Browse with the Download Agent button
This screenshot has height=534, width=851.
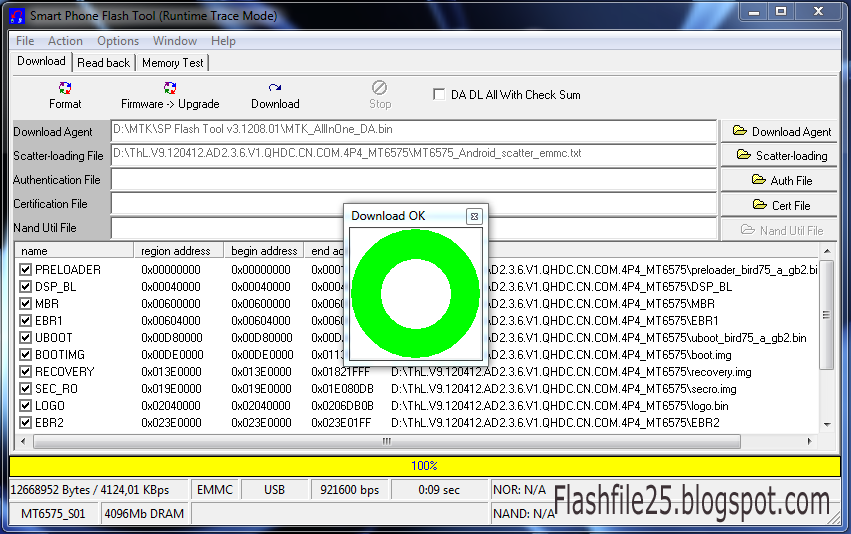(x=779, y=131)
